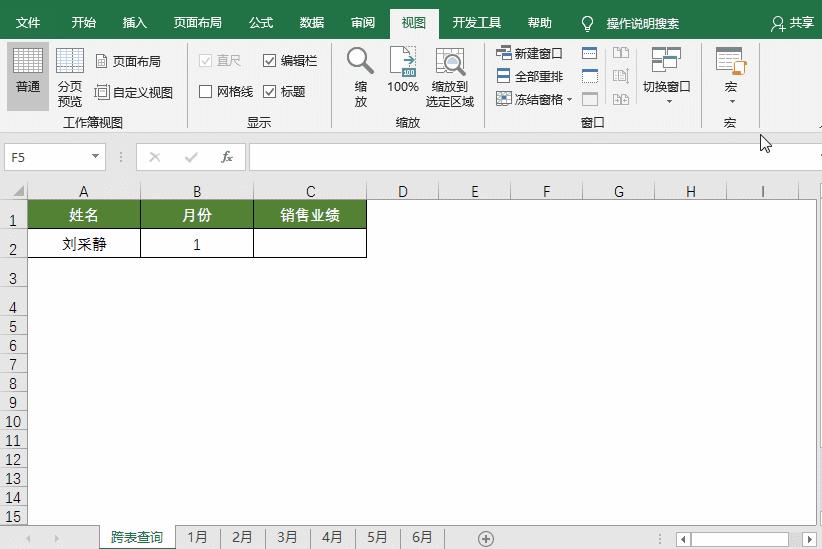
Task: Expand the 切换窗口 switch windows dropdown
Action: (669, 102)
